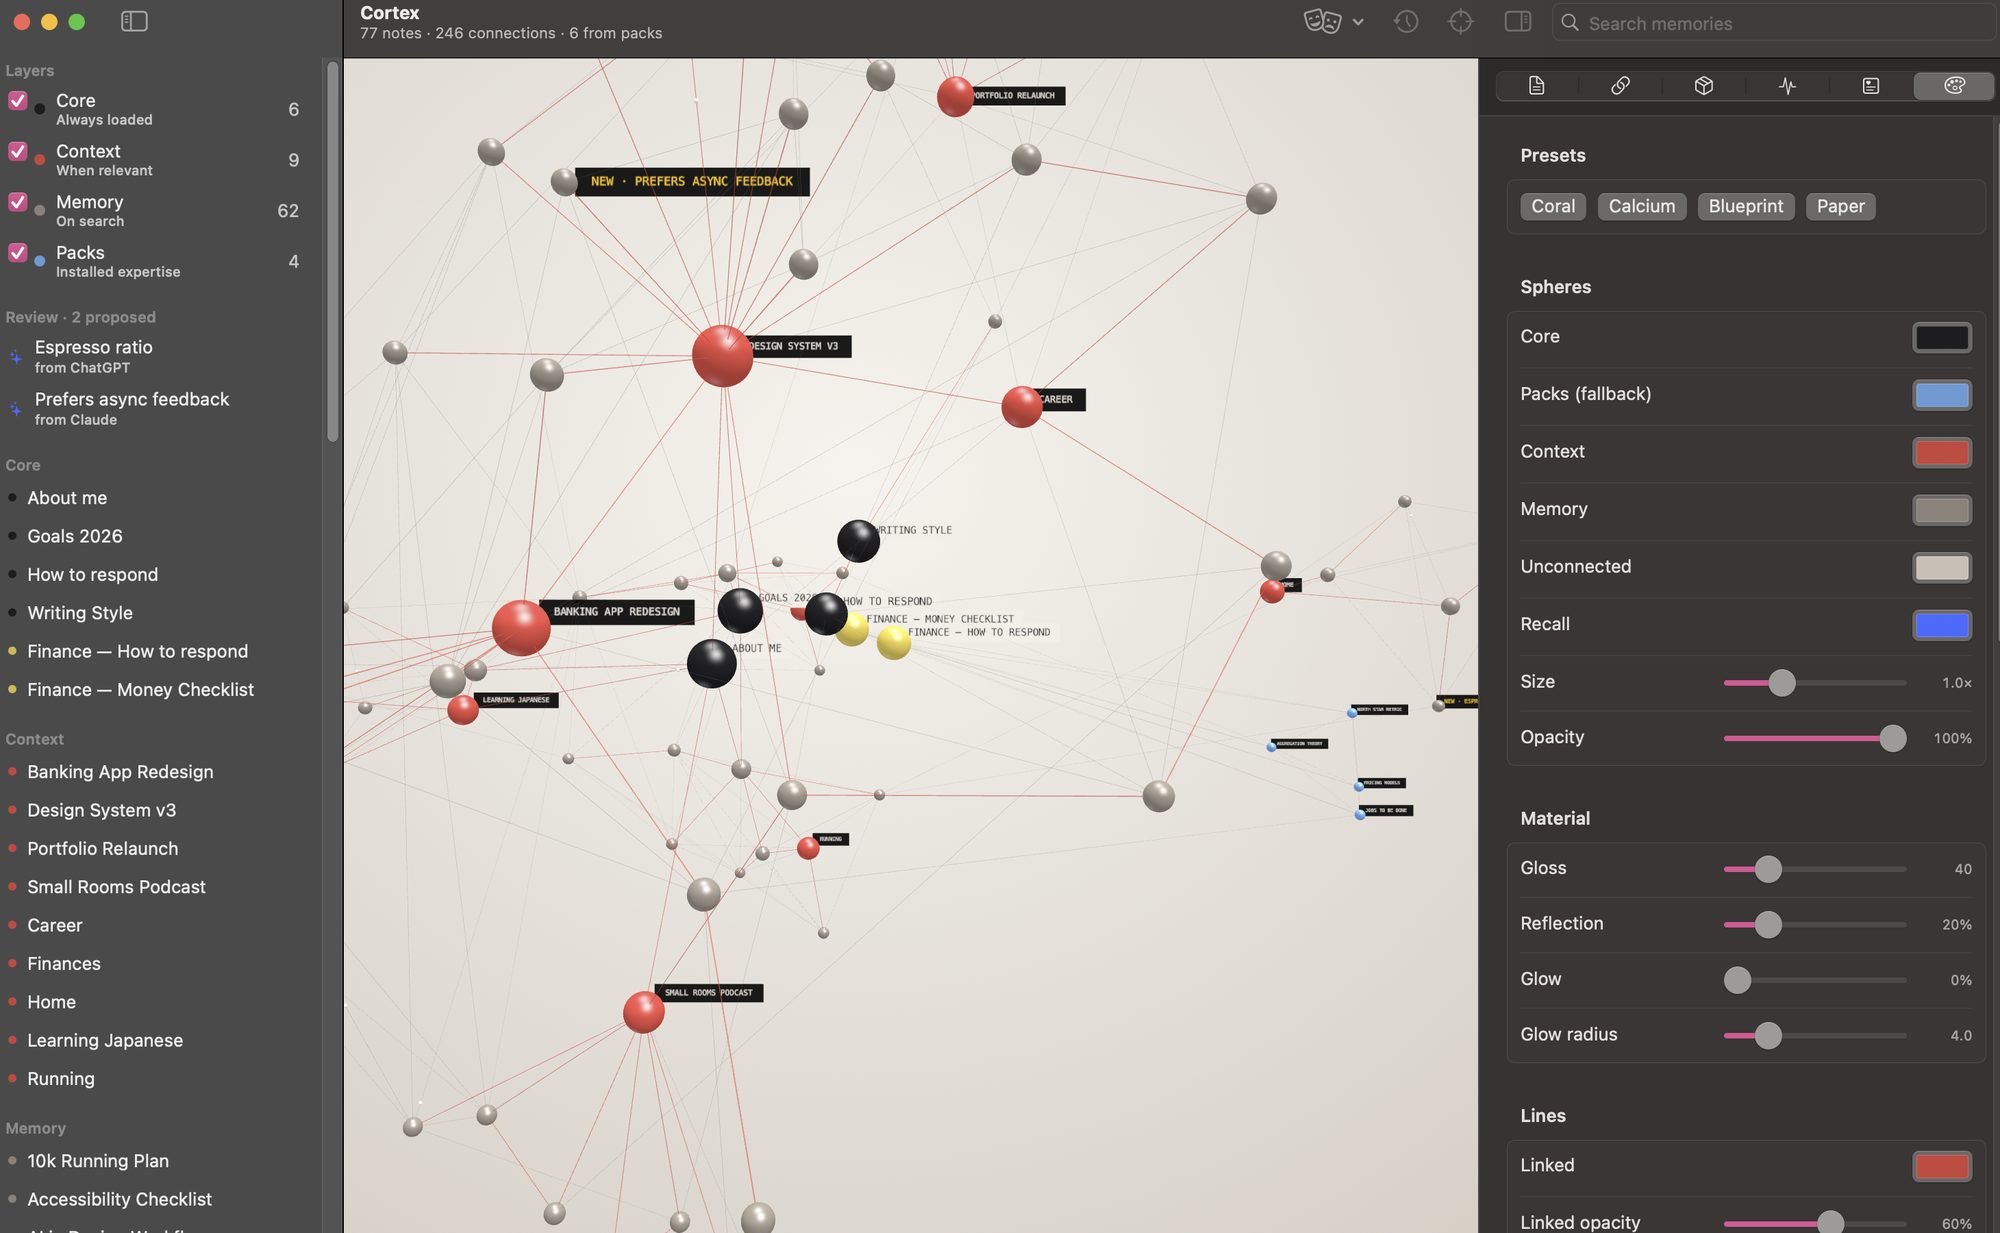Viewport: 2000px width, 1233px height.
Task: Toggle the right inspector panel icon
Action: pyautogui.click(x=1518, y=21)
